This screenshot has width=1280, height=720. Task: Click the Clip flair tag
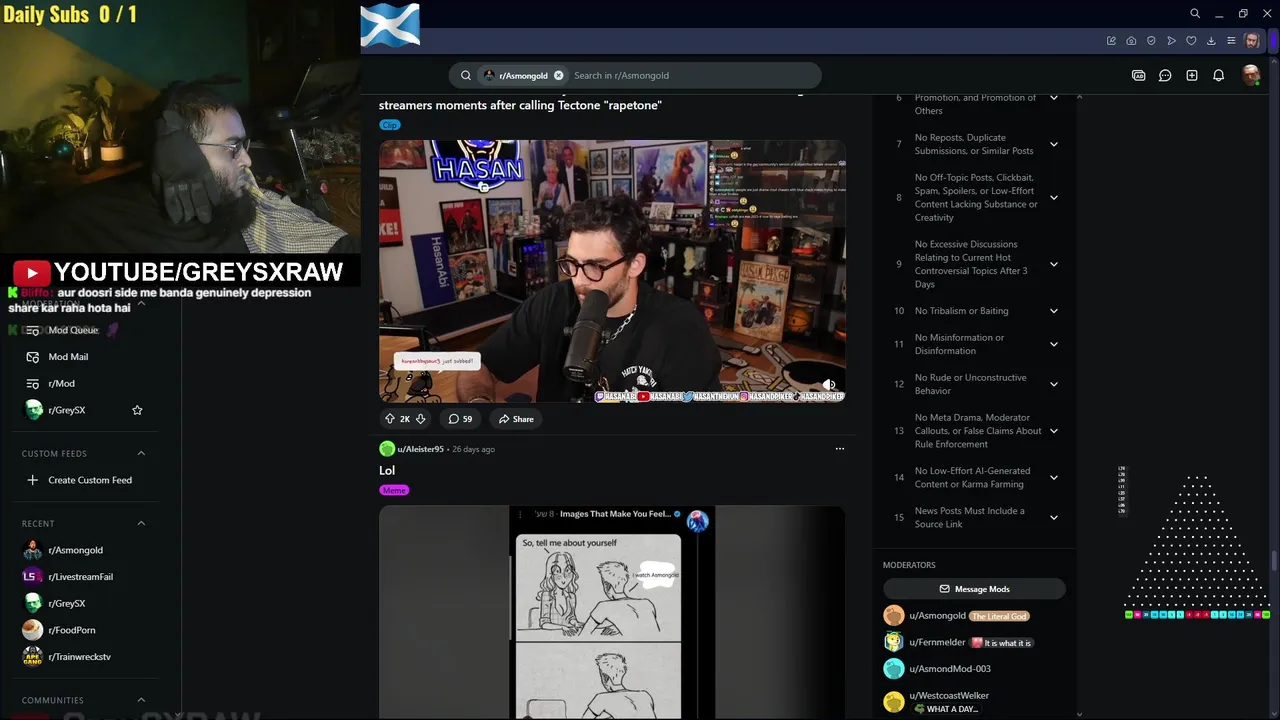[x=390, y=125]
